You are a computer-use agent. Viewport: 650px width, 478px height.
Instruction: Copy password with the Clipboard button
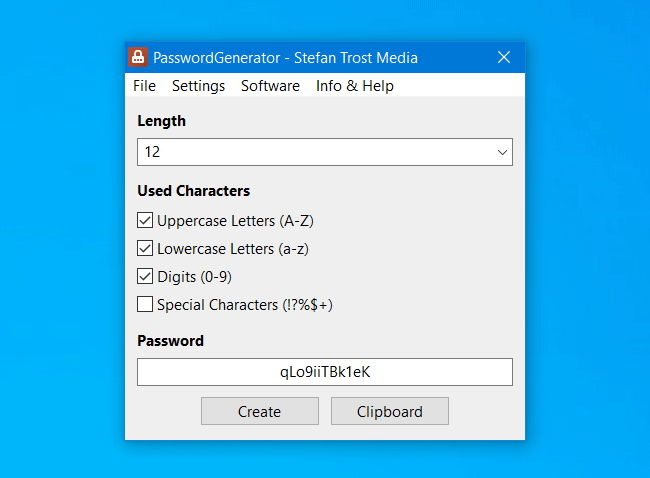click(x=389, y=411)
